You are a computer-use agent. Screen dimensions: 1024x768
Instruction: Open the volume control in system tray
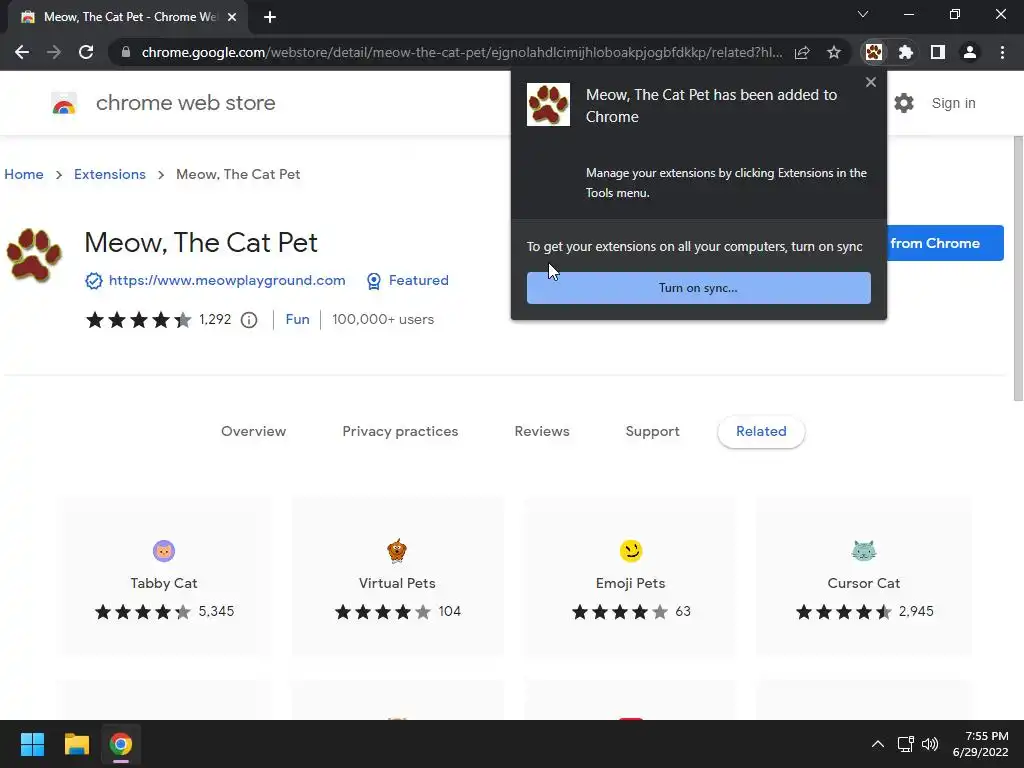930,744
